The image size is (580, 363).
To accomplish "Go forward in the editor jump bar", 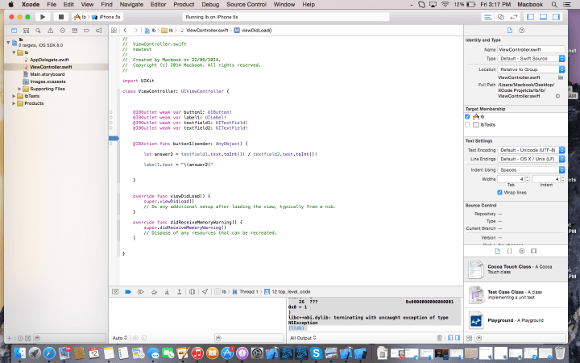I will tap(136, 30).
